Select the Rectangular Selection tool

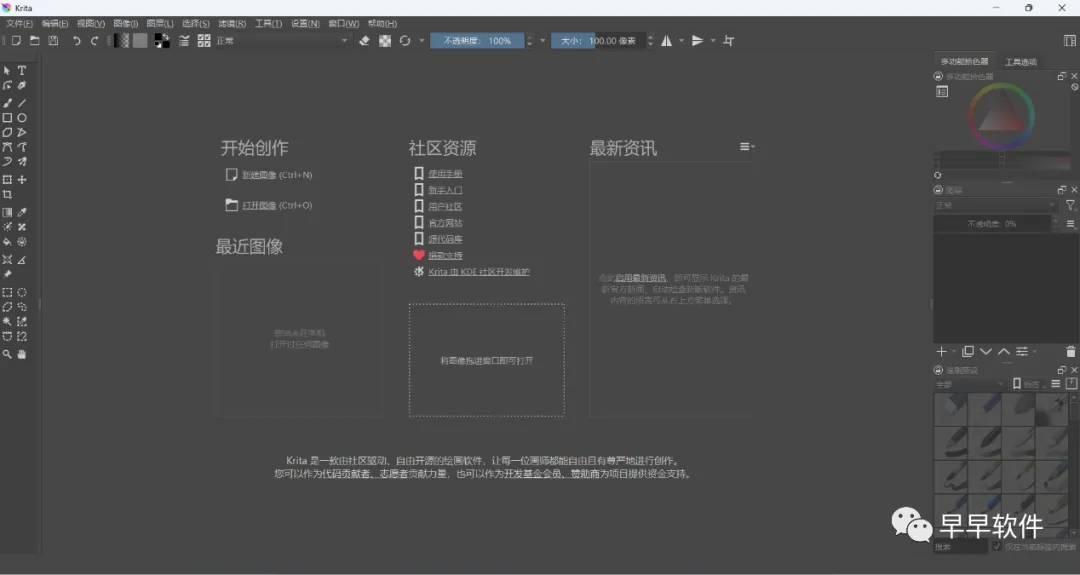tap(8, 292)
